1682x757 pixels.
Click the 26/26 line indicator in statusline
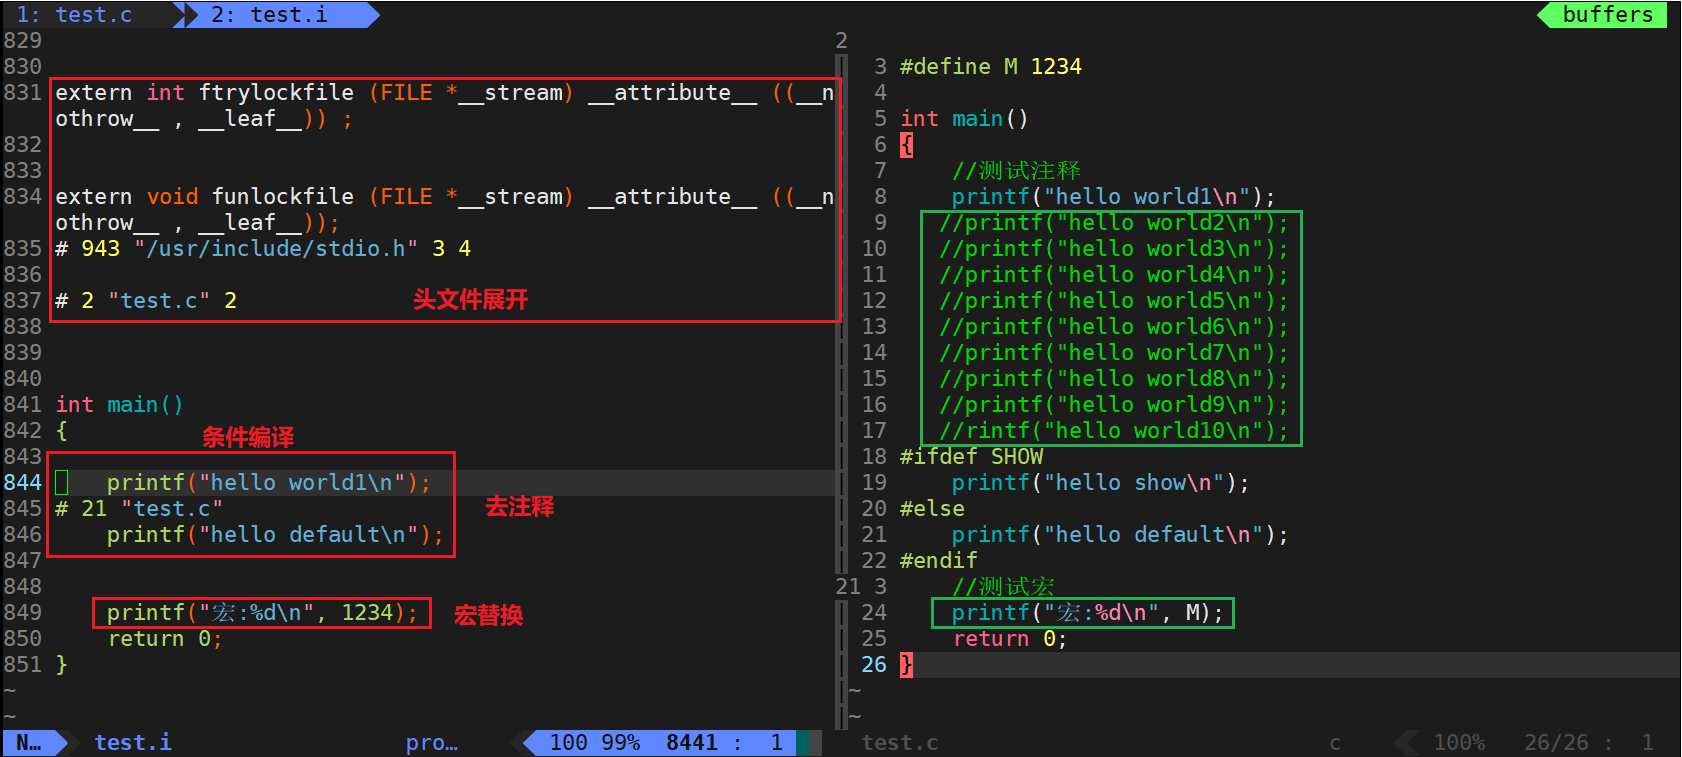tap(1556, 743)
